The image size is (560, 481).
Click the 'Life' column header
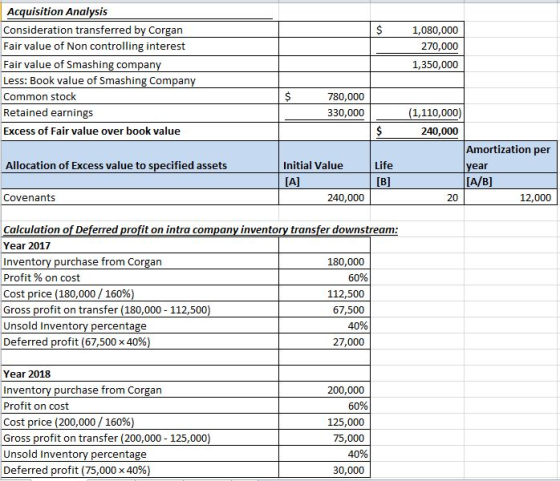384,165
